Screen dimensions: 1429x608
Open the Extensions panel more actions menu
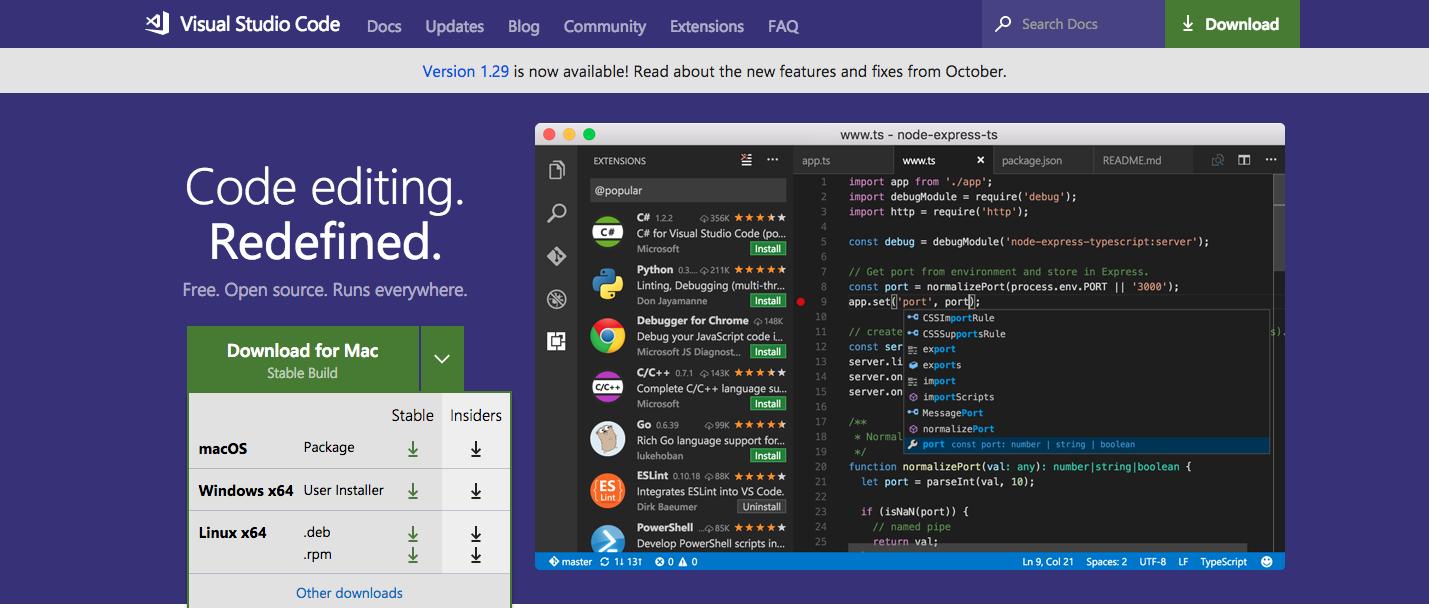[x=772, y=161]
